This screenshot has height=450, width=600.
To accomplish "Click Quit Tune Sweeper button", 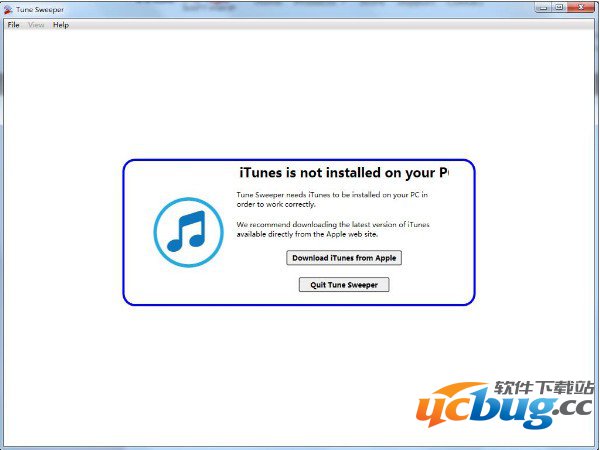I will (x=344, y=285).
